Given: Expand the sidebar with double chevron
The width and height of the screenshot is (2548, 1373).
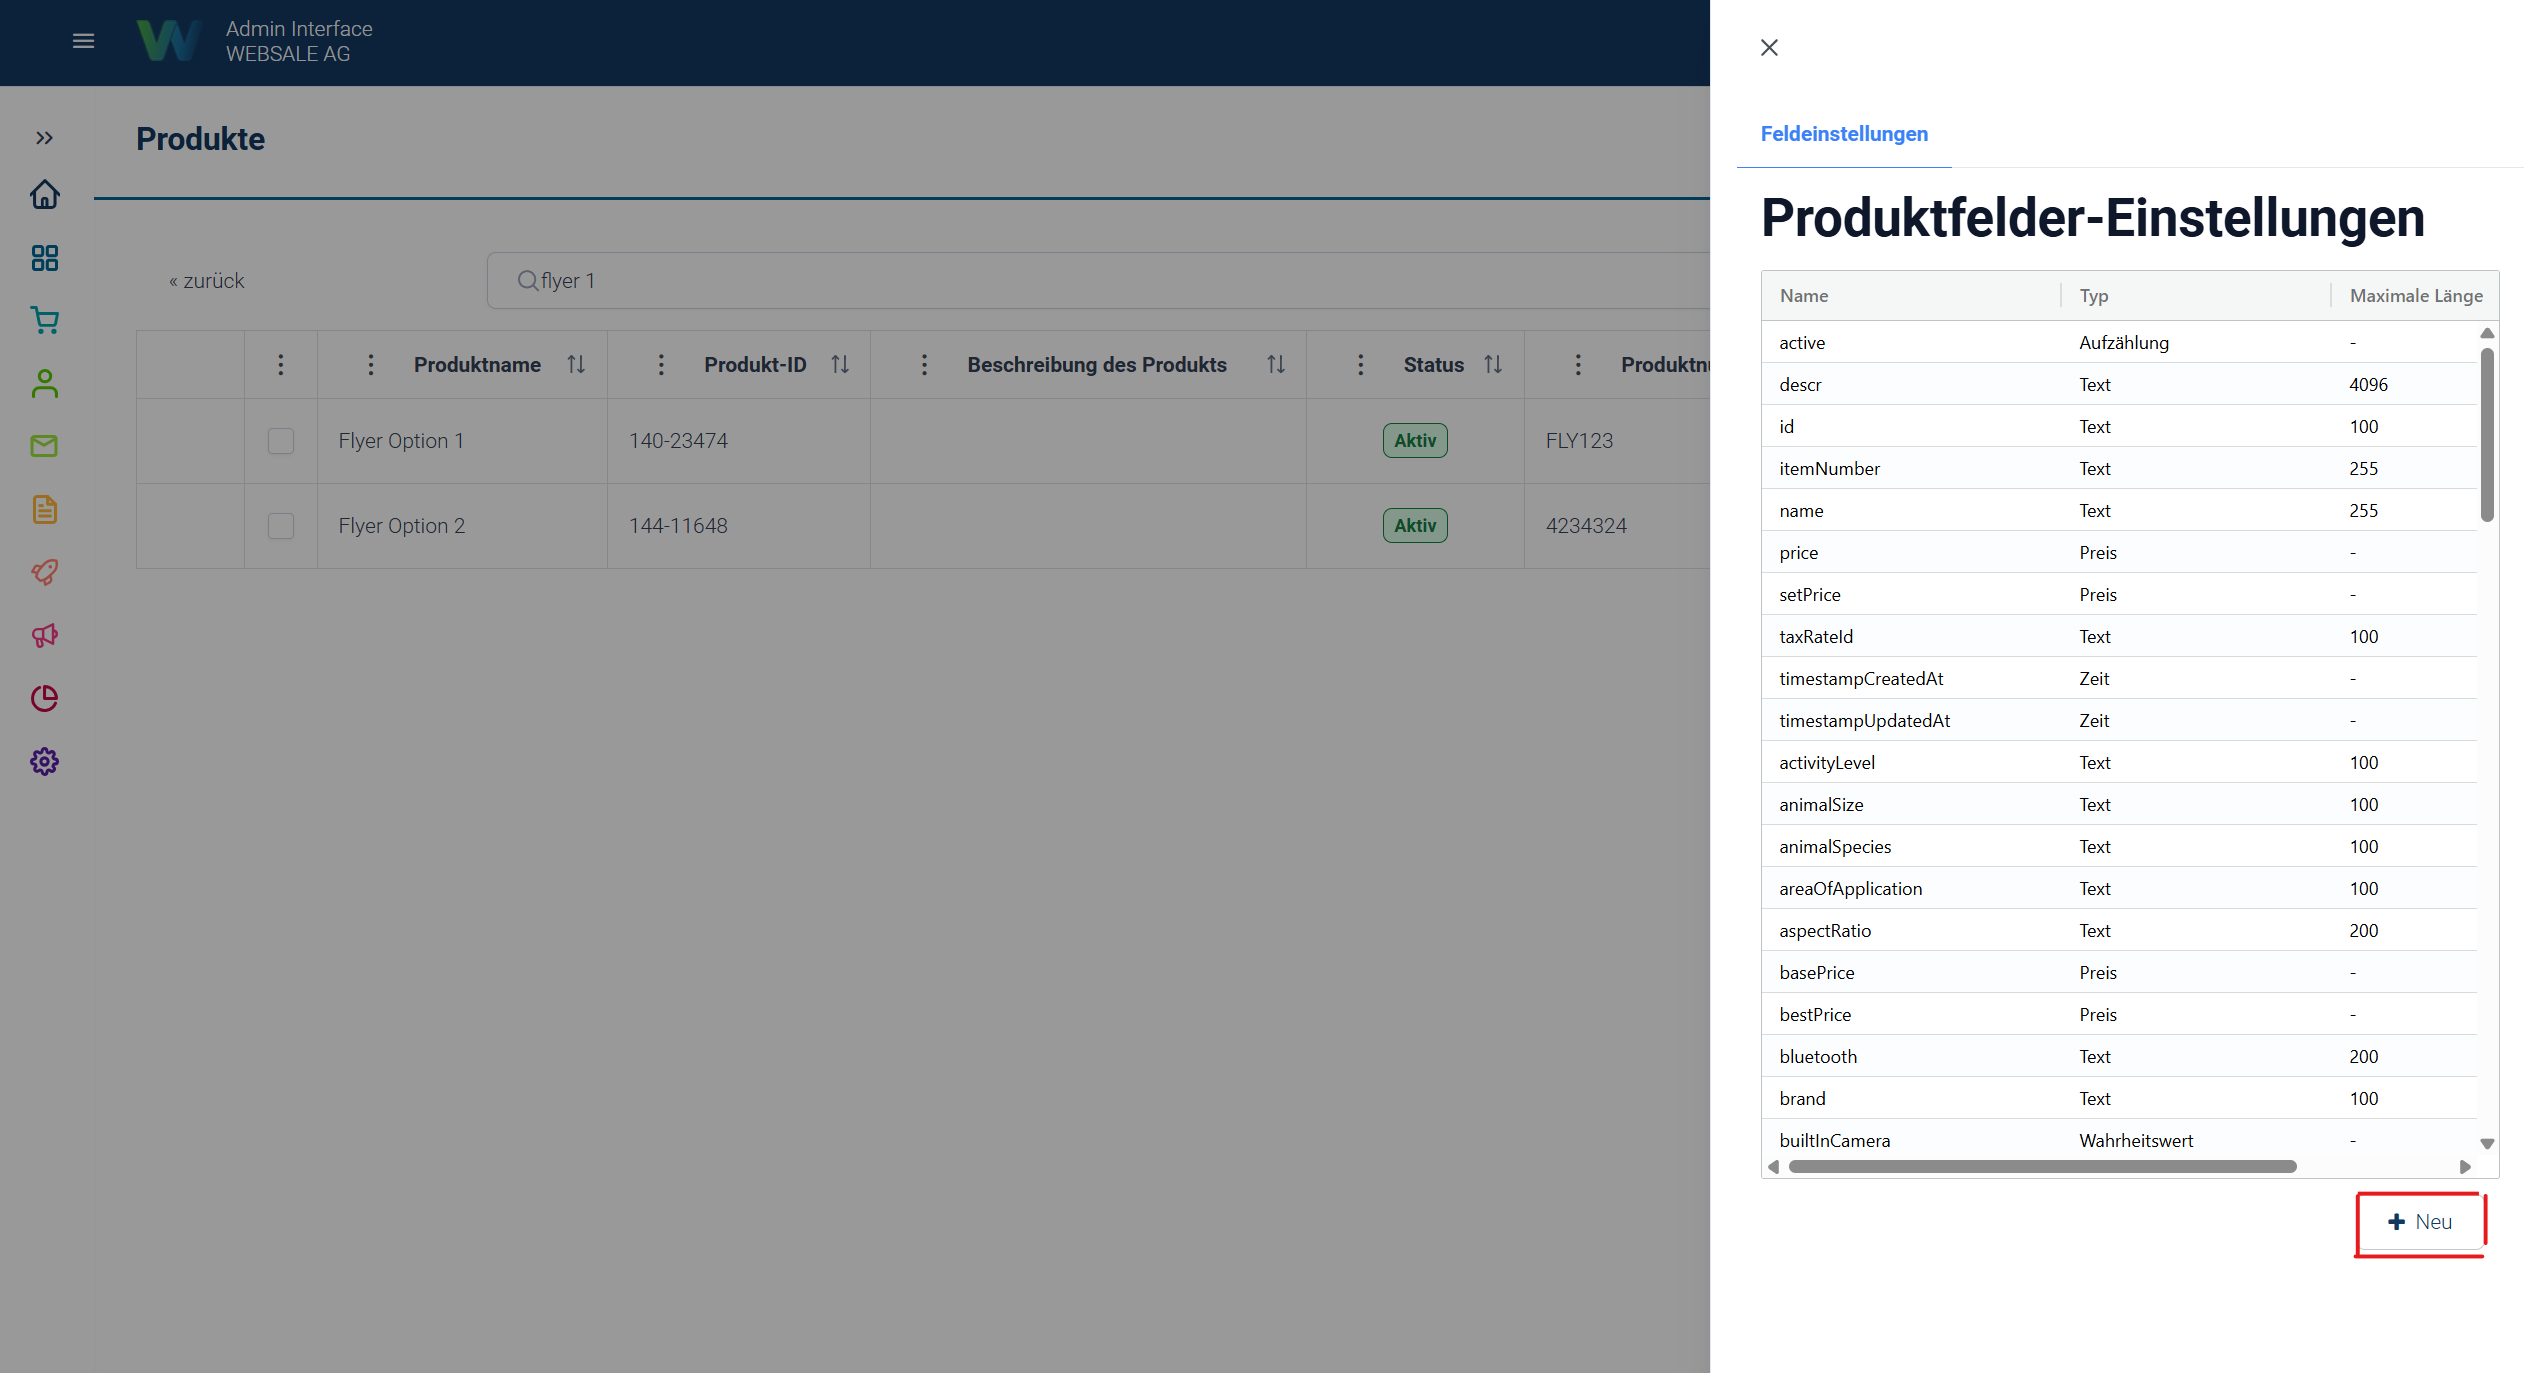Looking at the screenshot, I should click(x=44, y=138).
